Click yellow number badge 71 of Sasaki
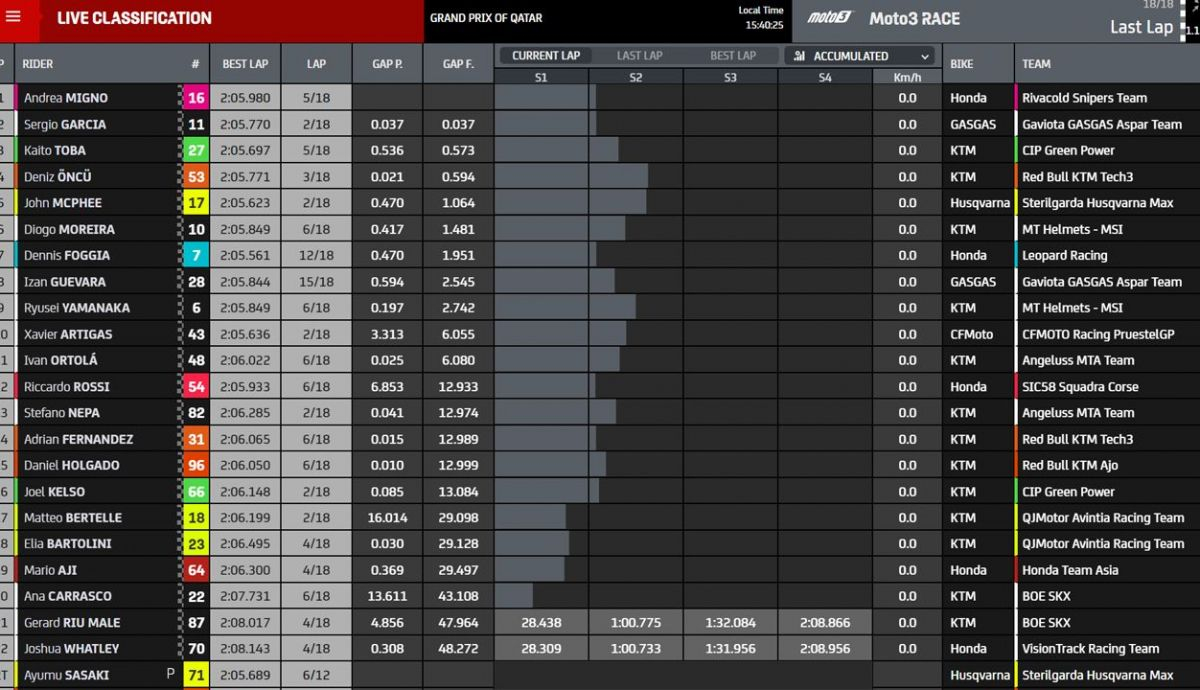 coord(196,675)
